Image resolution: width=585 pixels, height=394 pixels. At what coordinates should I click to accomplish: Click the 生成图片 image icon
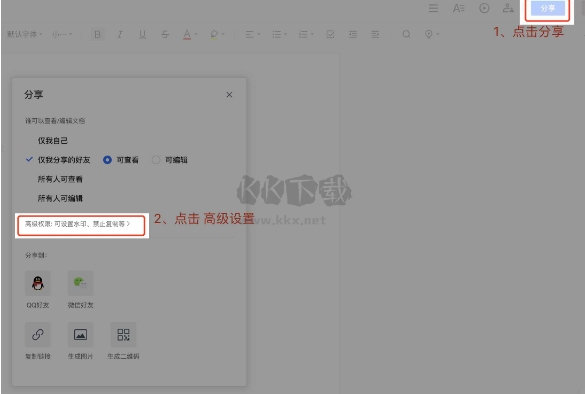point(80,335)
